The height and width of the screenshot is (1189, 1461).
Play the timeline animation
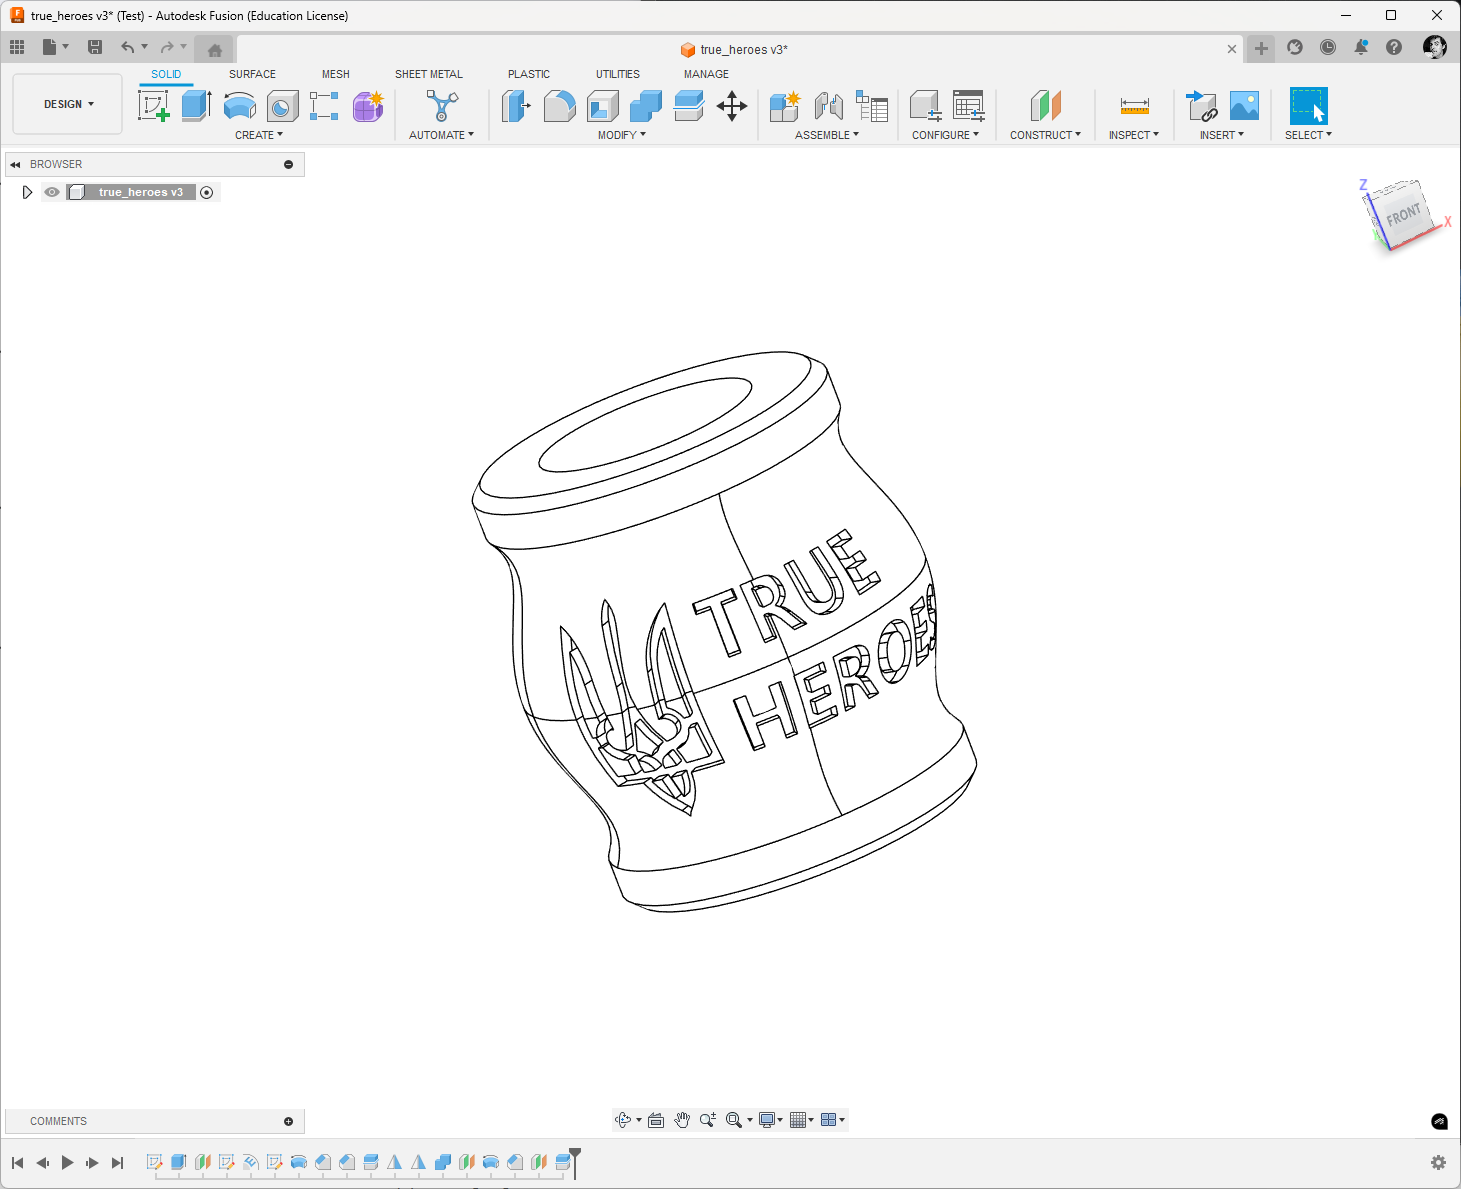click(x=67, y=1162)
